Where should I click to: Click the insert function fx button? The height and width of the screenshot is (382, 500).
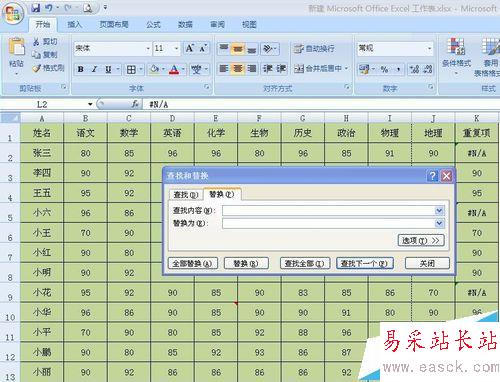[135, 104]
